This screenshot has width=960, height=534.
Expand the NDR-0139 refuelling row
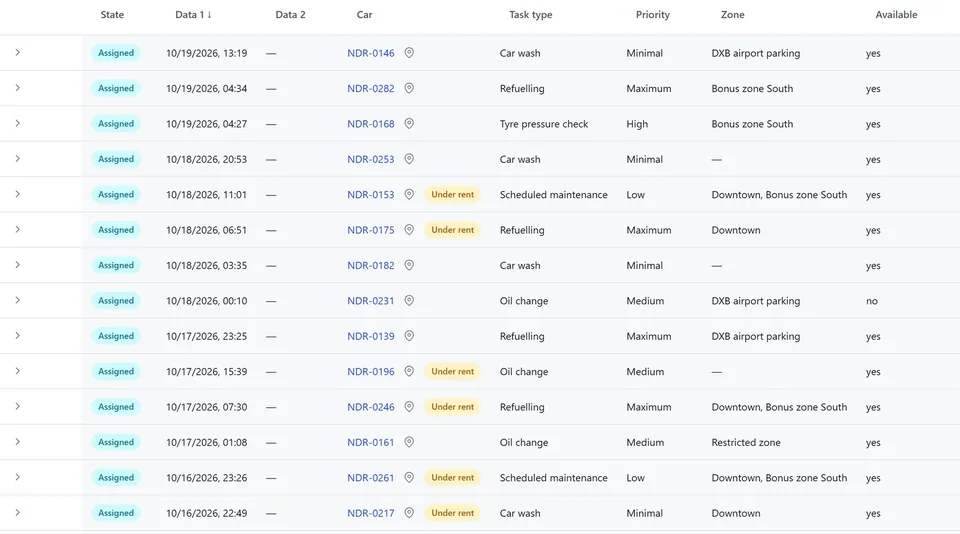coord(18,336)
